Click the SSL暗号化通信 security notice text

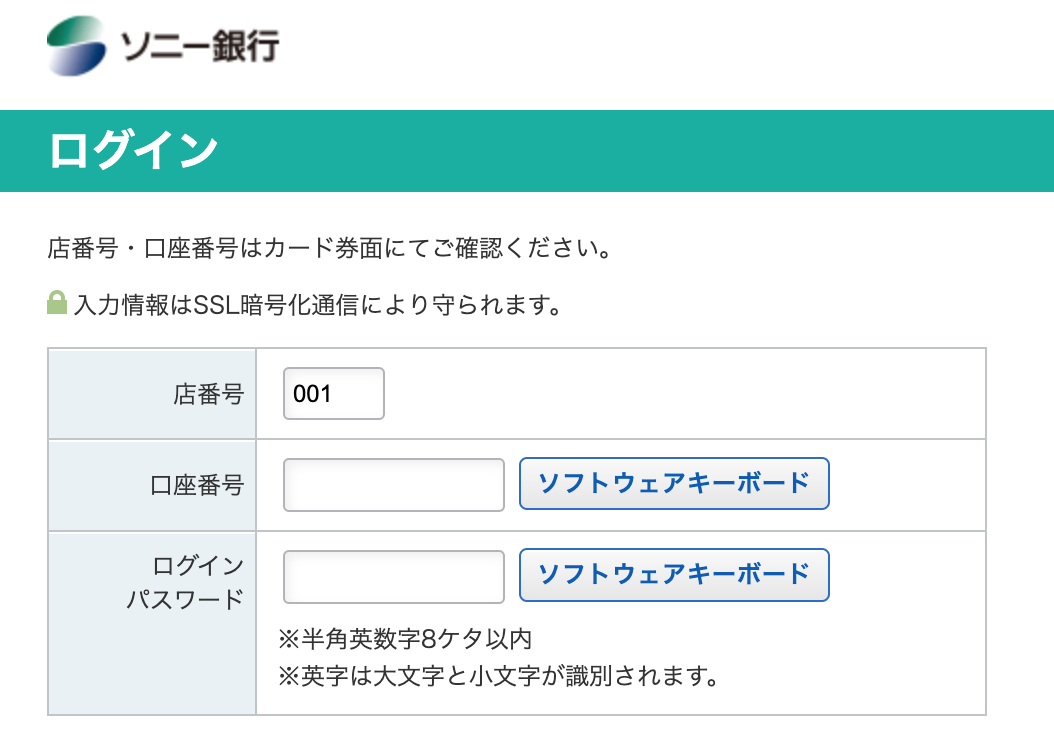tap(317, 305)
